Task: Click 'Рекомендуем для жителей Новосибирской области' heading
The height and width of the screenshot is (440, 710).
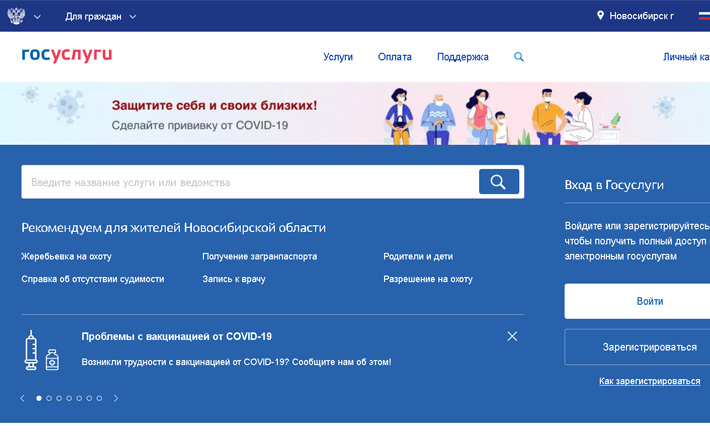Action: 173,228
